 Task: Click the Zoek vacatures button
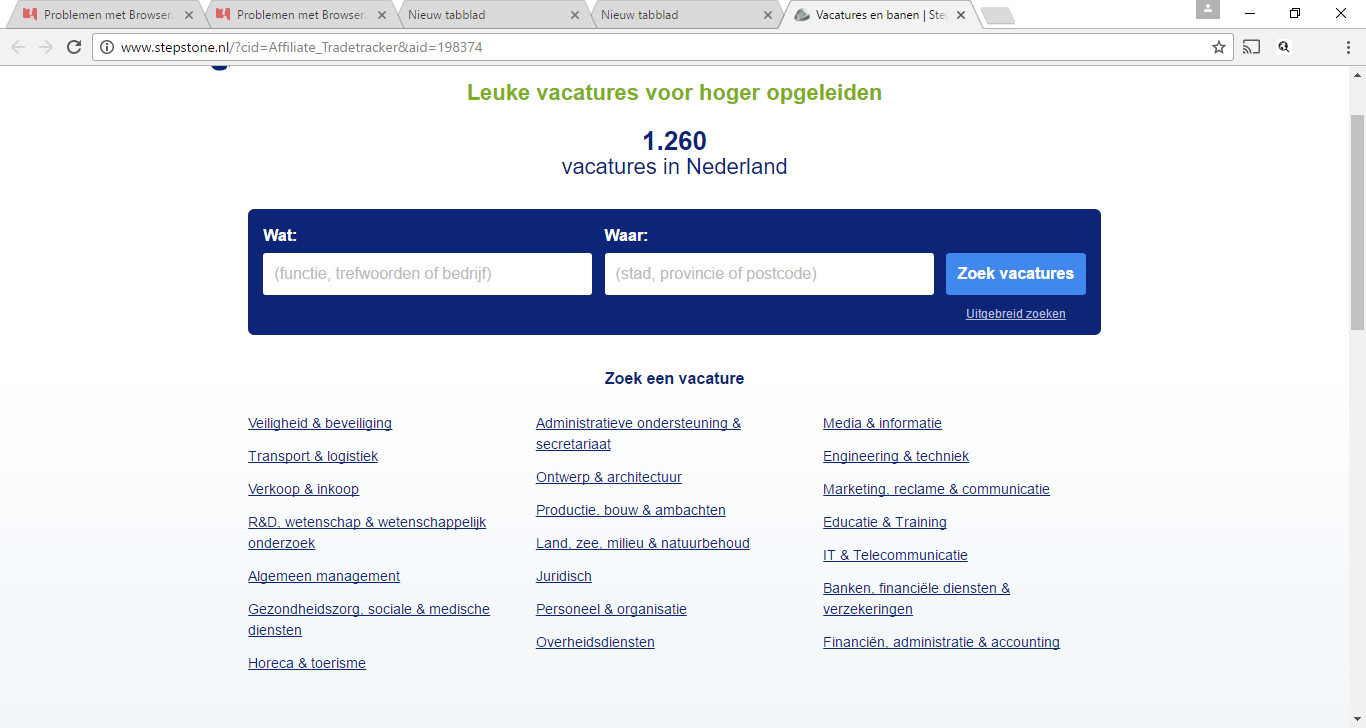pos(1016,274)
